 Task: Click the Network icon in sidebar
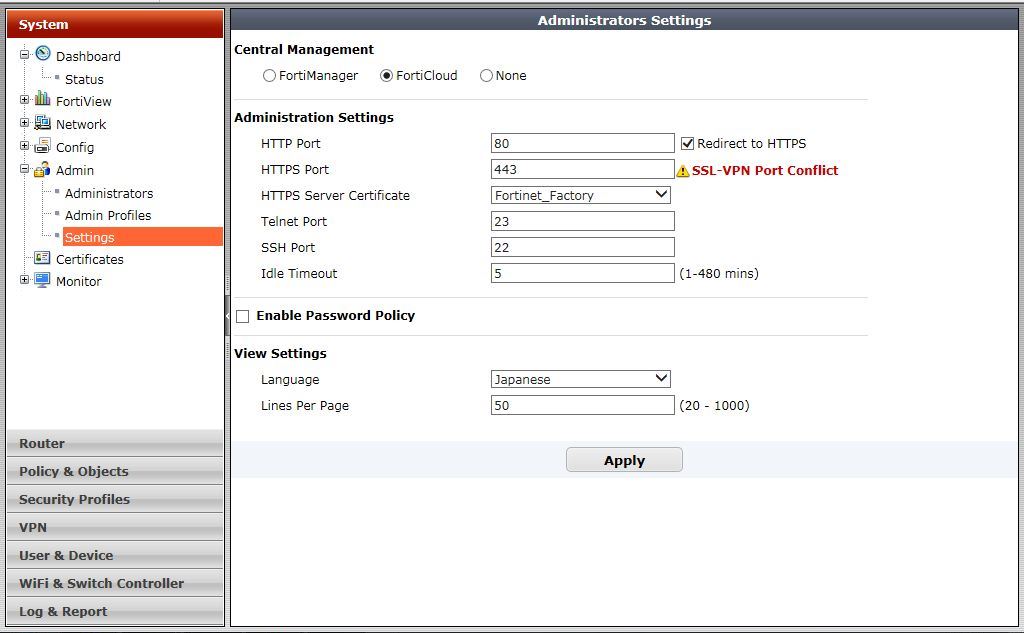pos(42,123)
